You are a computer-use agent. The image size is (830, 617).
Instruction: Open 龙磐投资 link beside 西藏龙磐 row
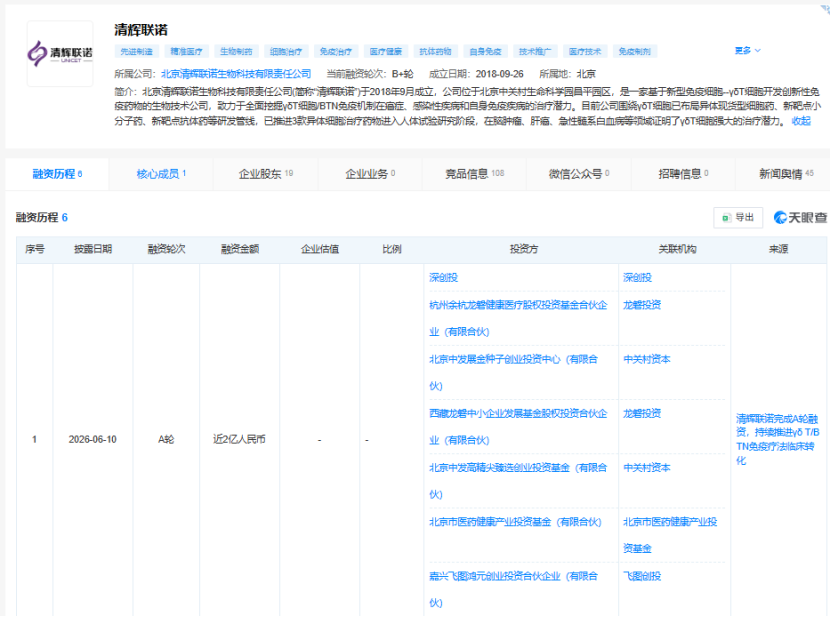642,413
